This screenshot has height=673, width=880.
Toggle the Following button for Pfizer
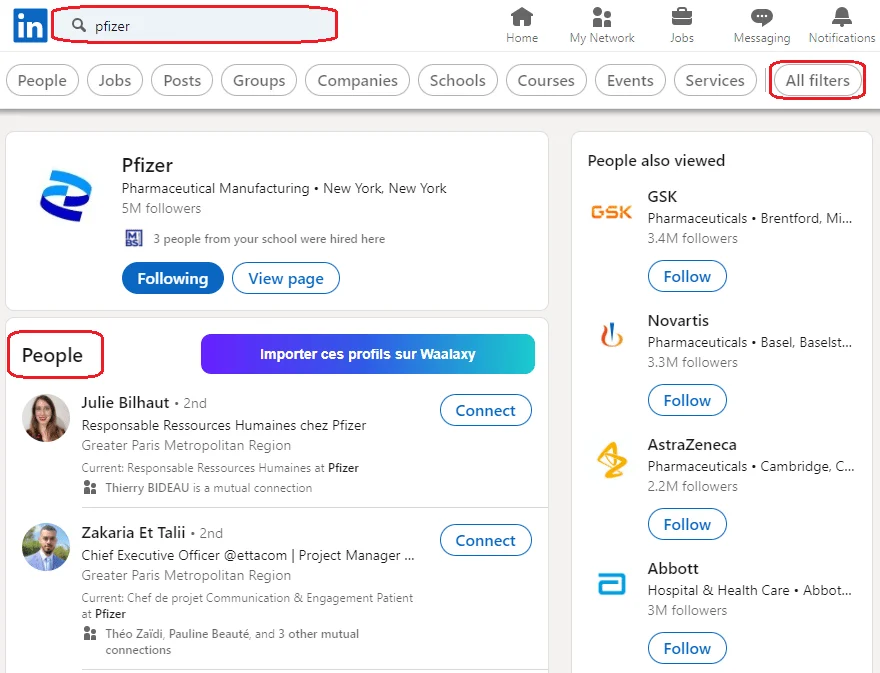click(173, 278)
